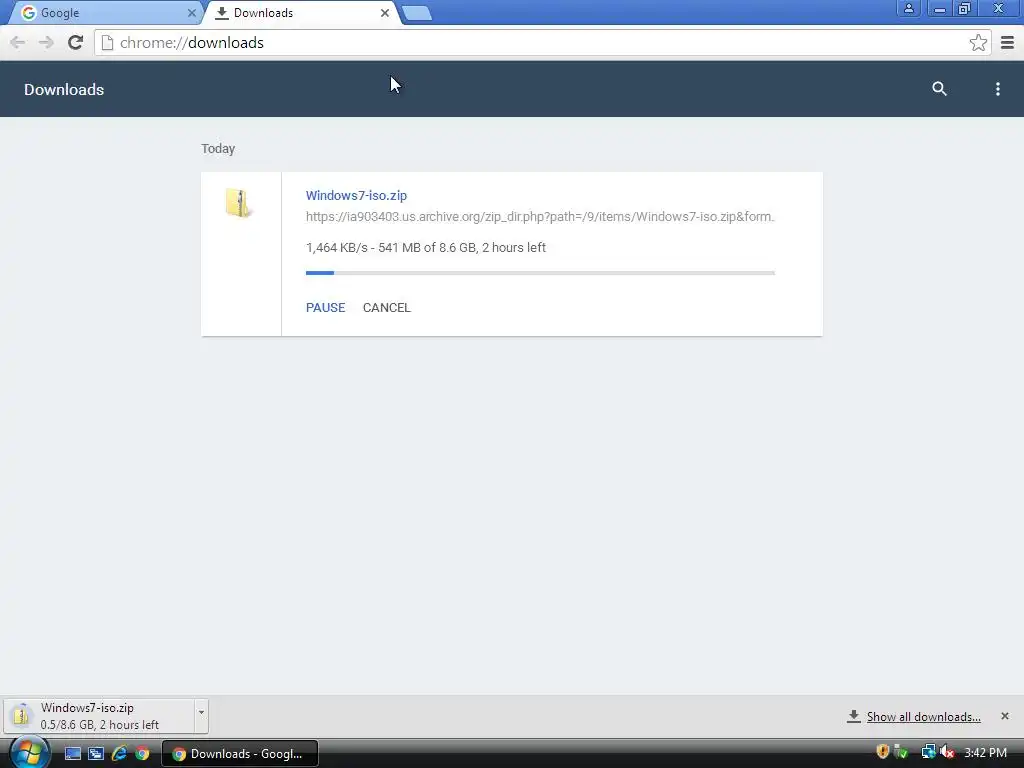The height and width of the screenshot is (768, 1024).
Task: Click the page icon in the address bar
Action: pyautogui.click(x=107, y=43)
